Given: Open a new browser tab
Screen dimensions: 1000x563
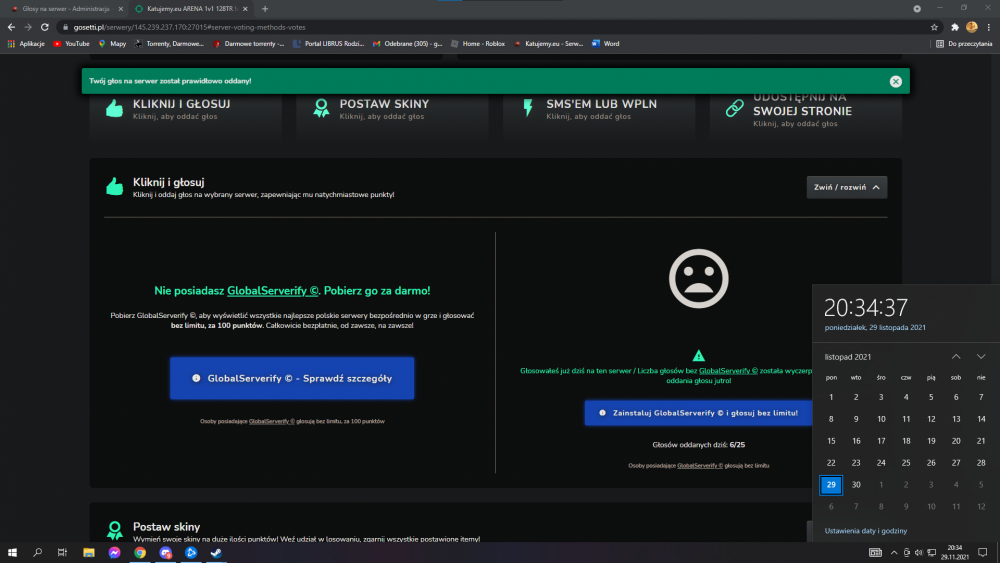Looking at the screenshot, I should pos(265,9).
